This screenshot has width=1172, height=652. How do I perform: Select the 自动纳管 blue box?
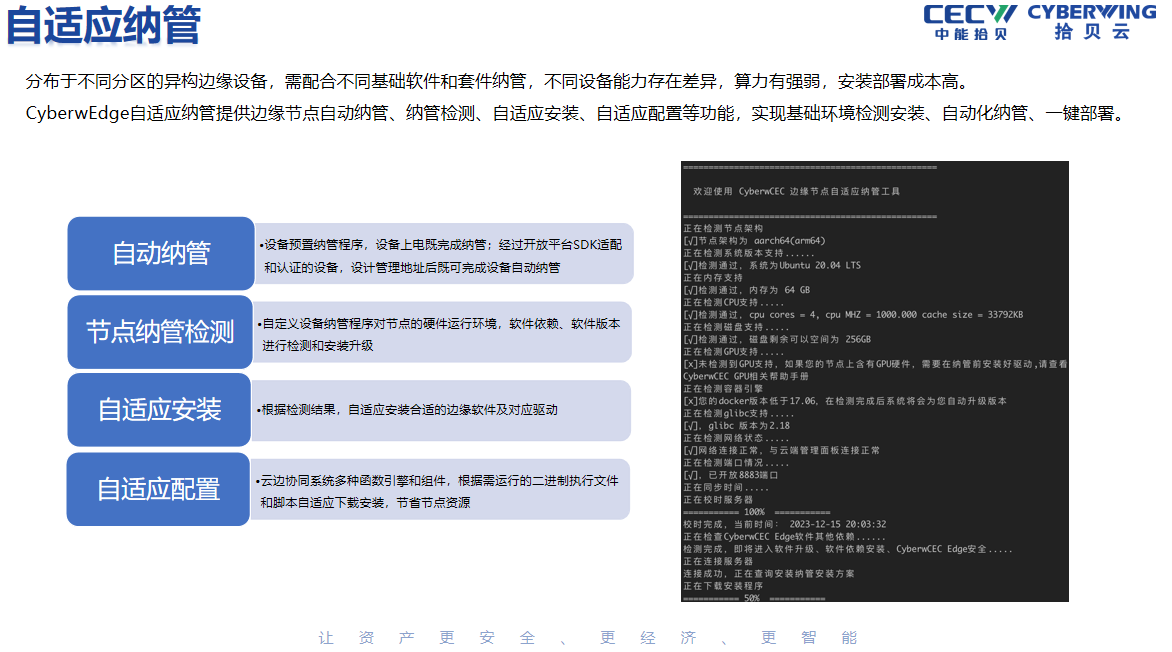[x=161, y=253]
